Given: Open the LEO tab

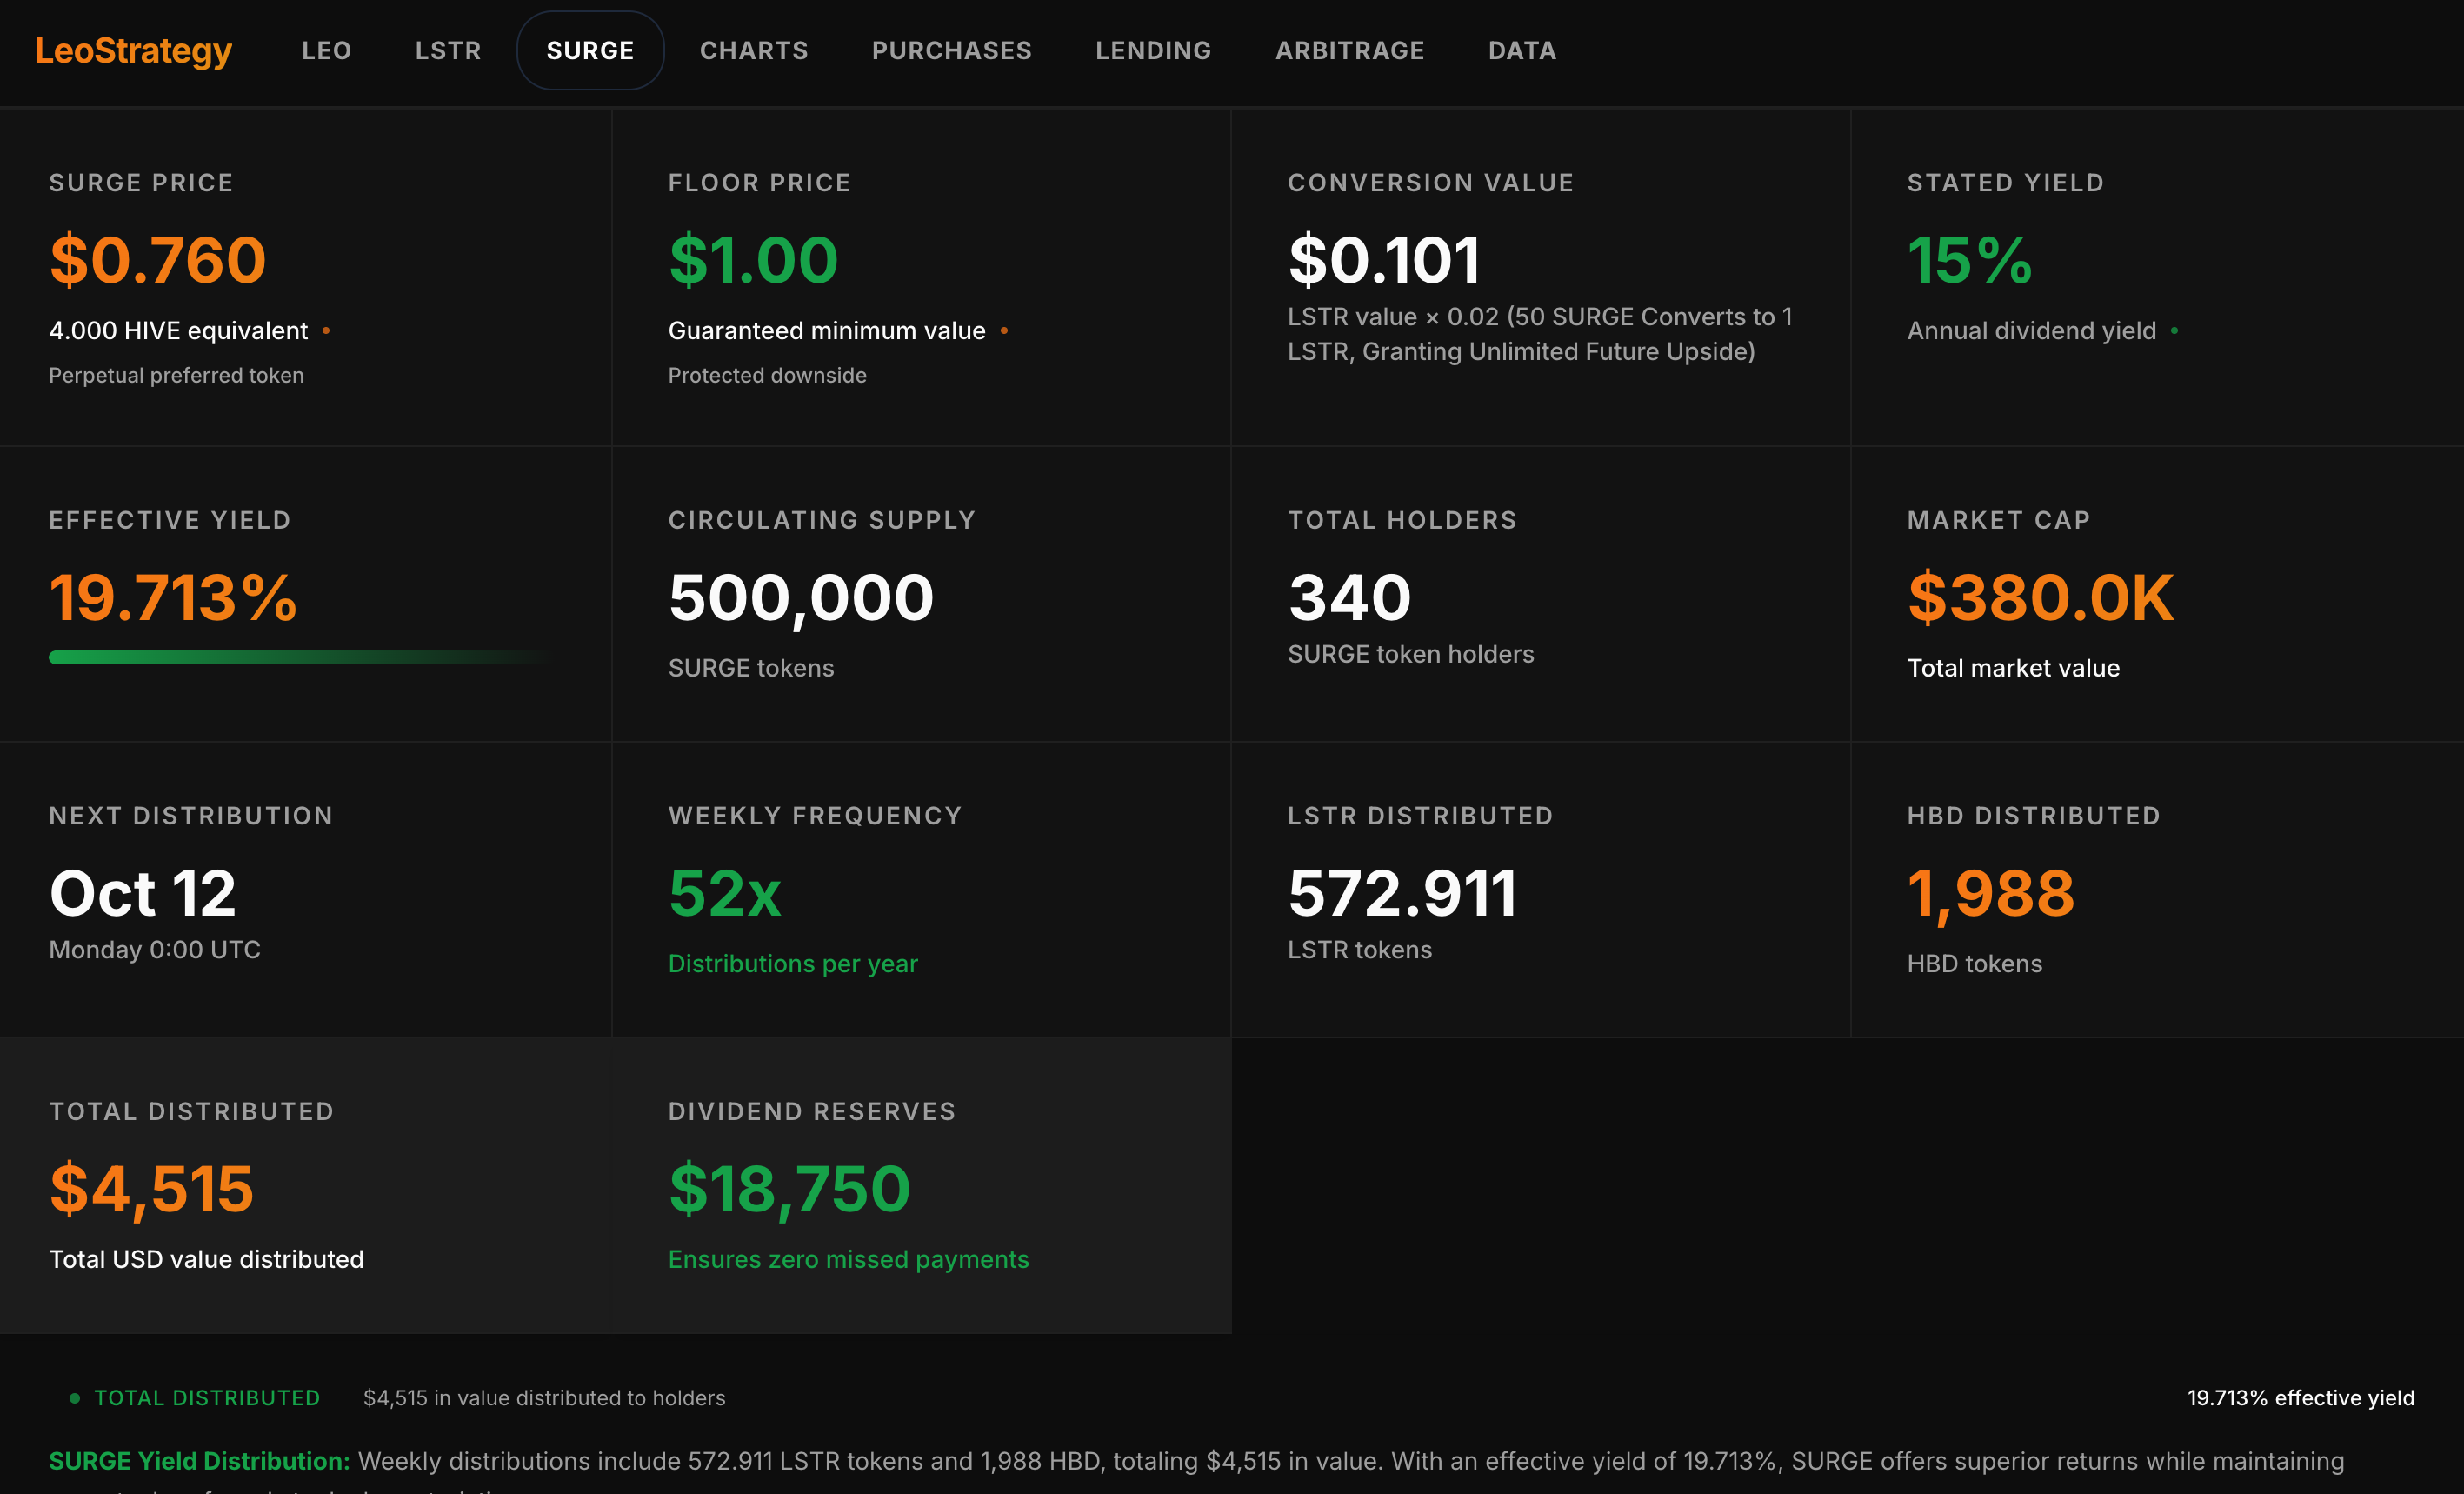Looking at the screenshot, I should [x=326, y=51].
